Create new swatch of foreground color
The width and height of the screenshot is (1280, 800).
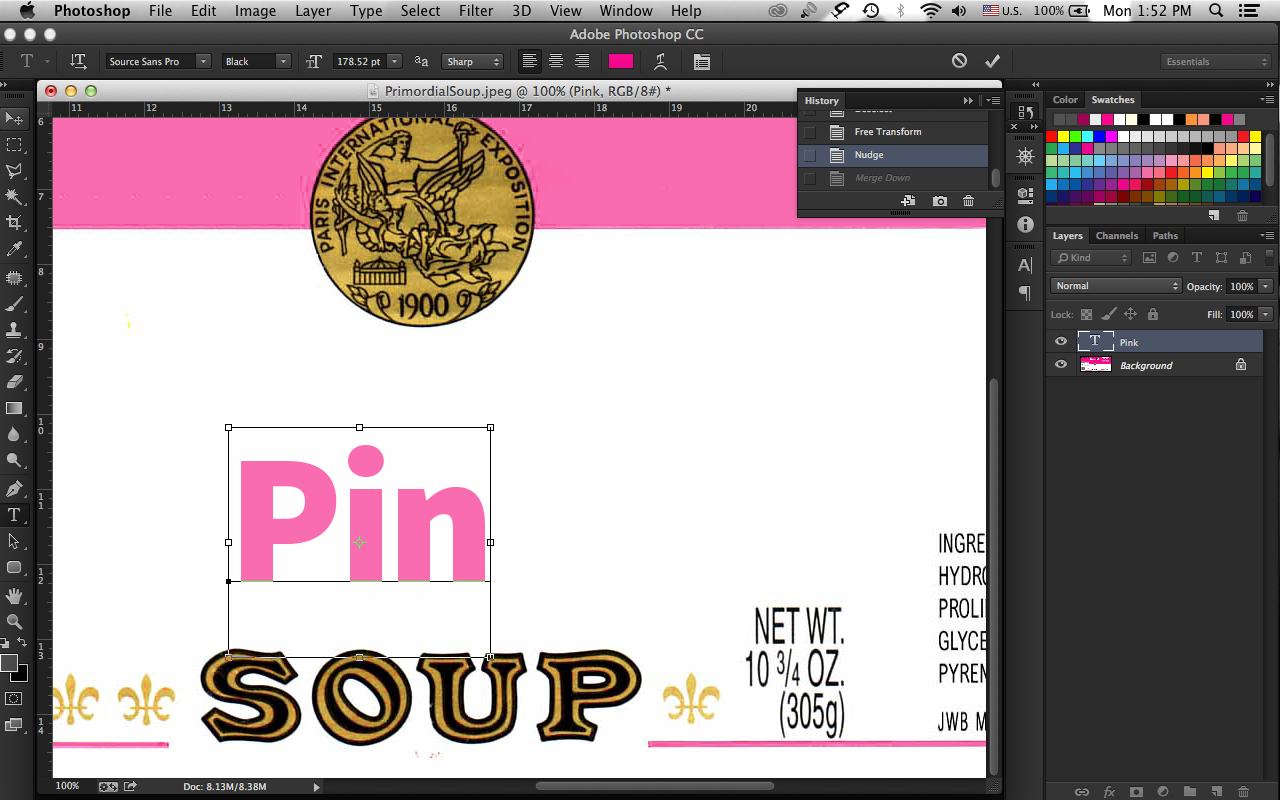point(1214,215)
